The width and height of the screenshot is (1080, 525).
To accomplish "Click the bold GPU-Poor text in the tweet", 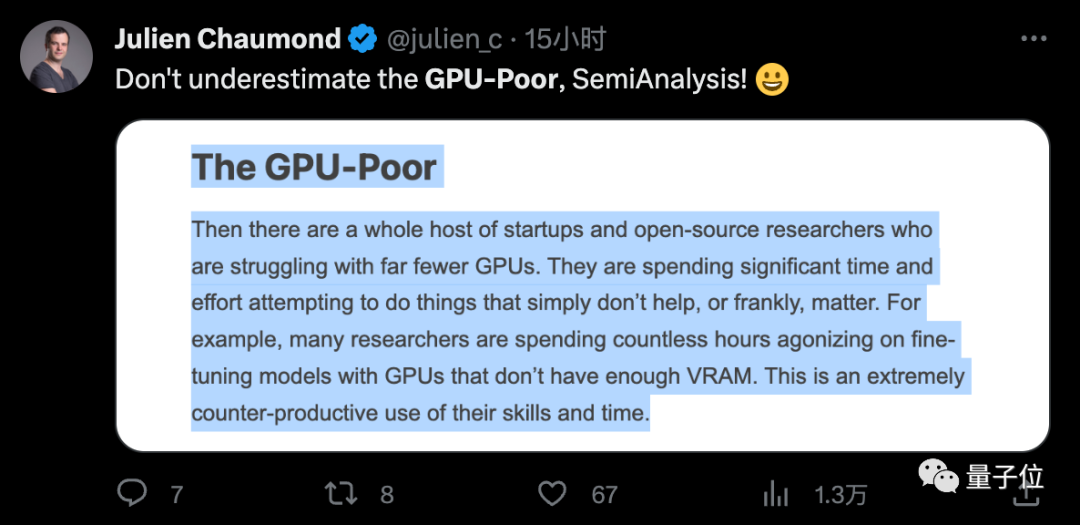I will click(x=490, y=80).
